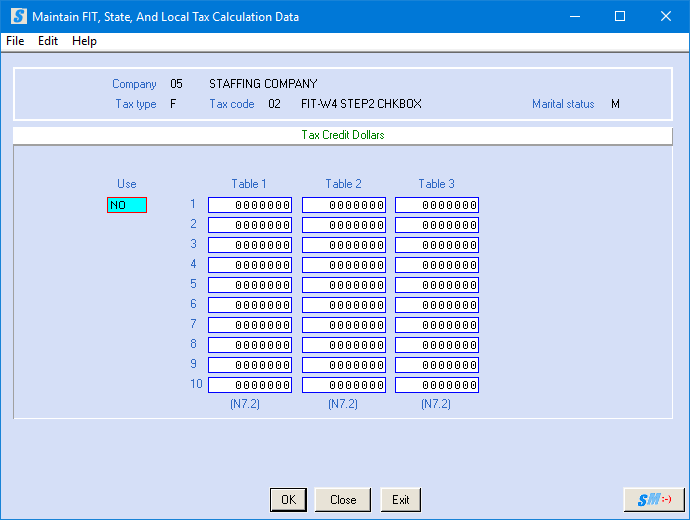The width and height of the screenshot is (690, 520).
Task: Maximize the tax calculation window
Action: (619, 17)
